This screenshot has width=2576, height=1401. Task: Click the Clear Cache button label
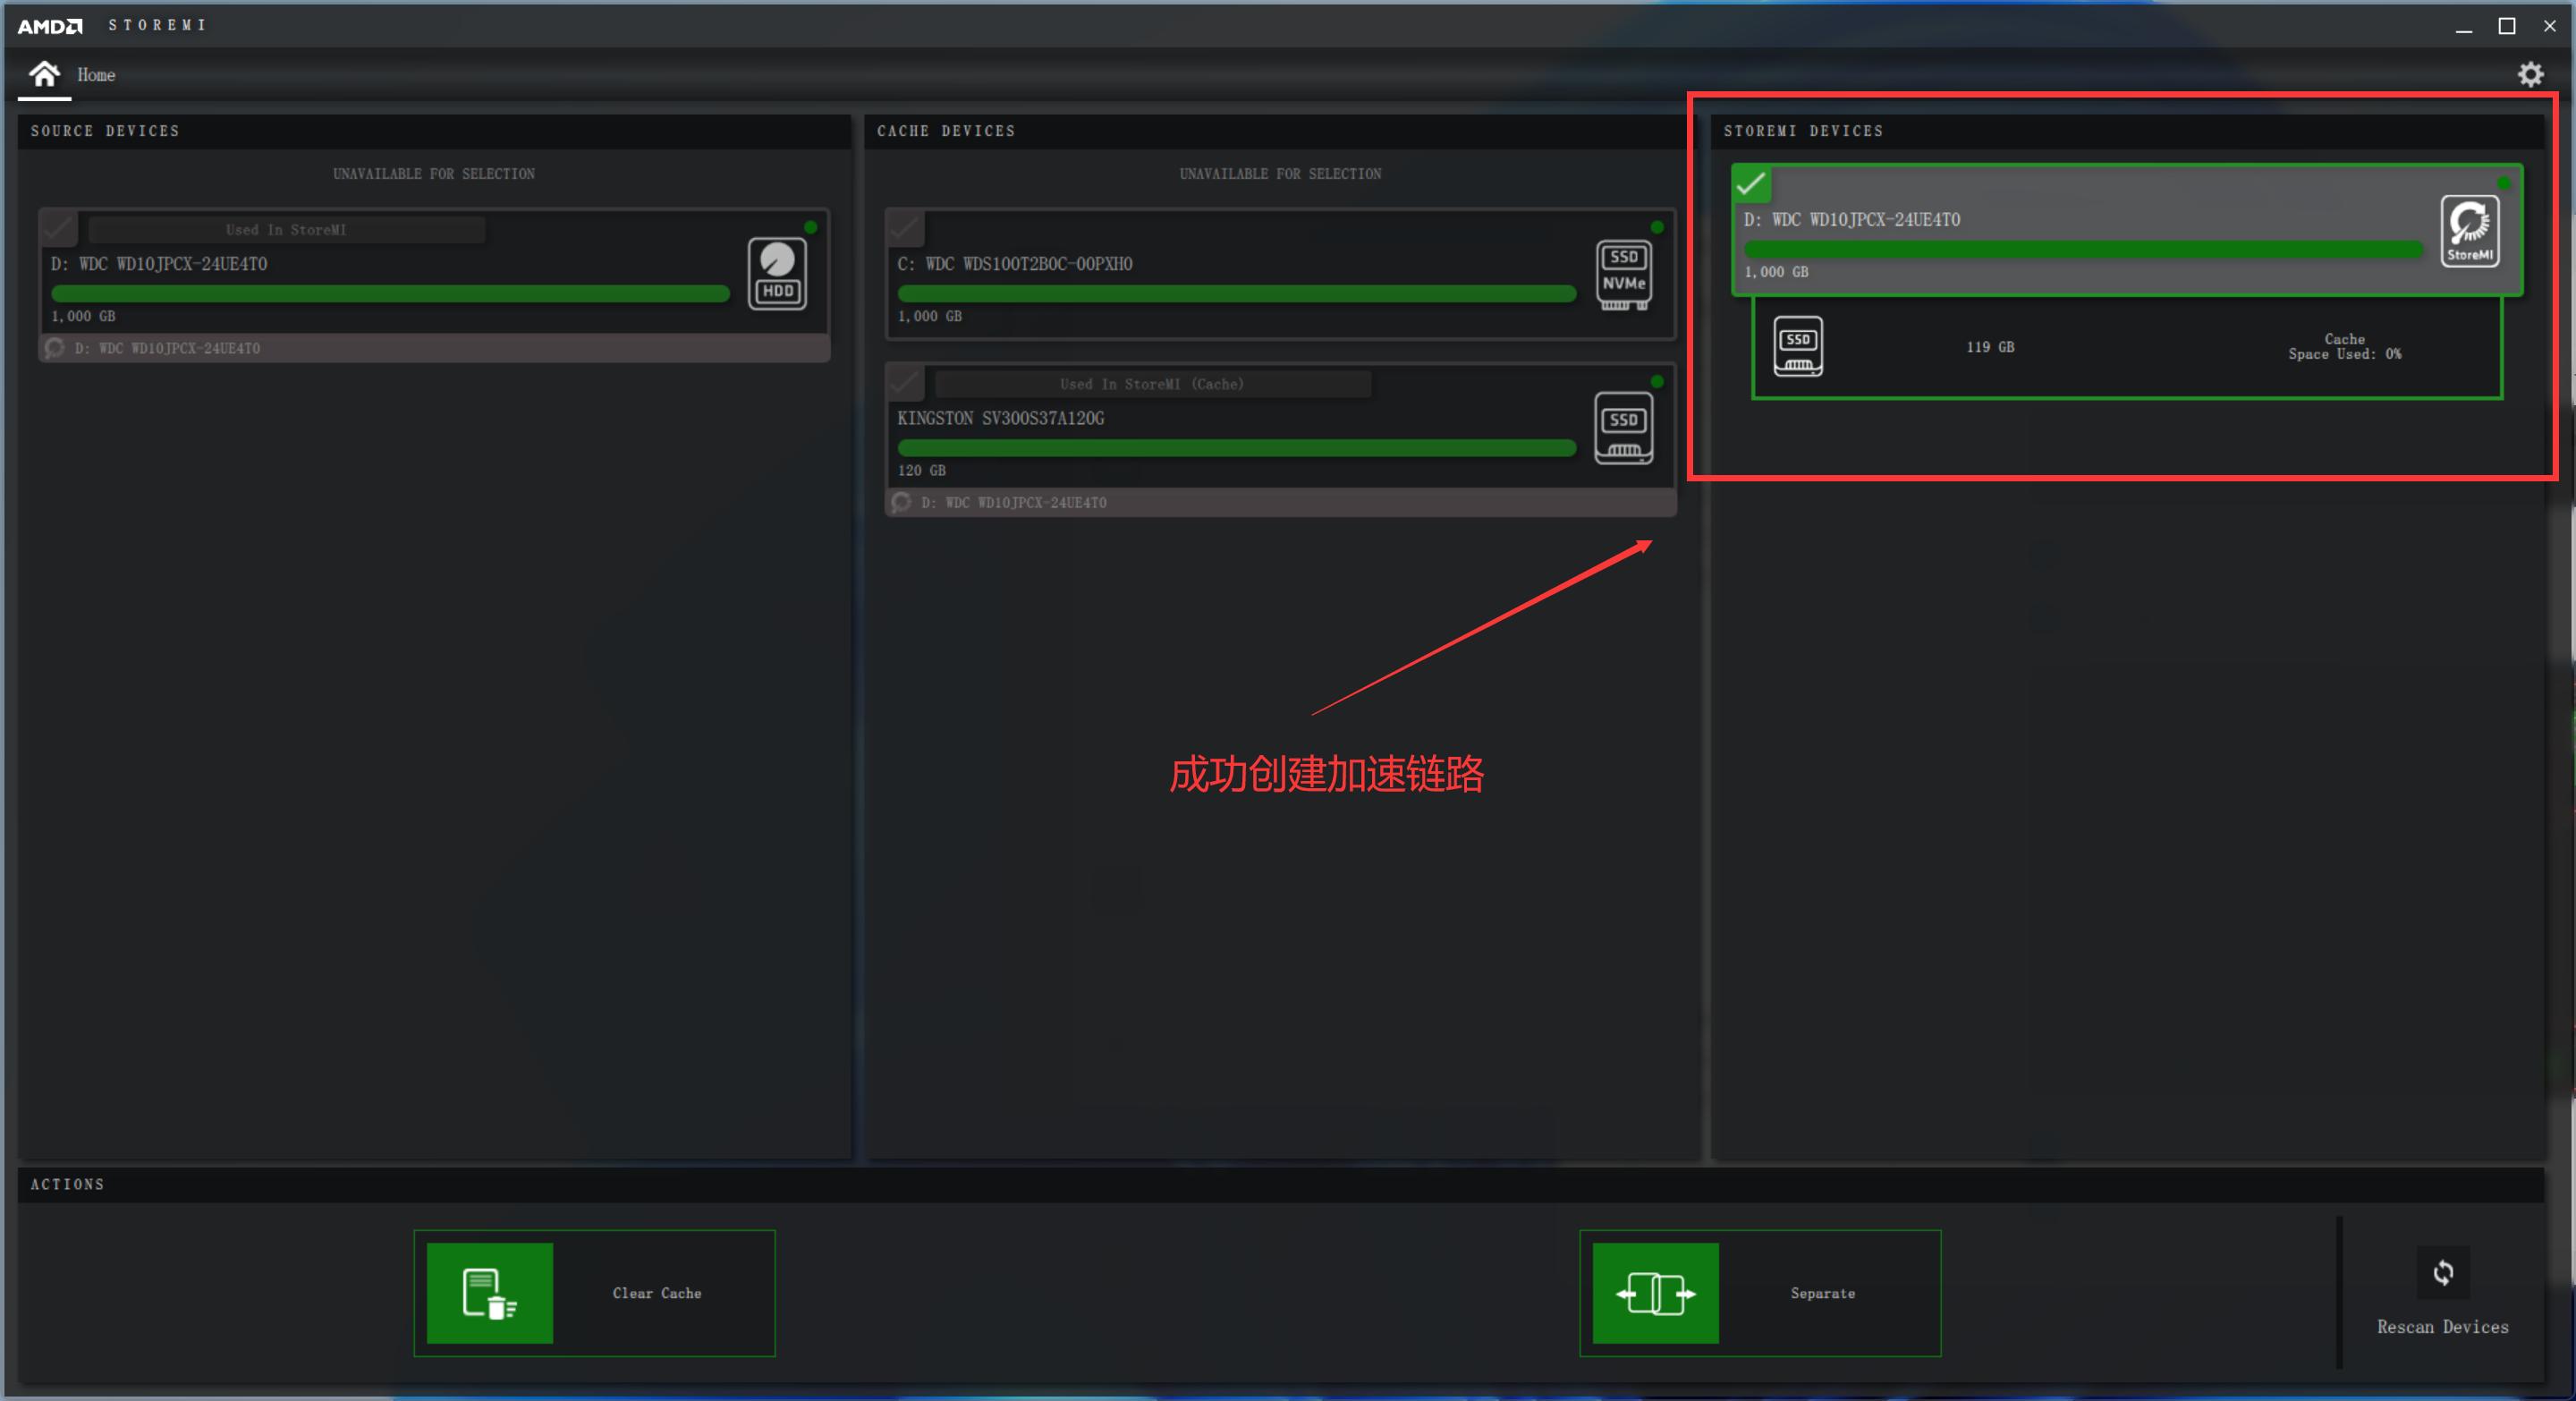(x=657, y=1293)
